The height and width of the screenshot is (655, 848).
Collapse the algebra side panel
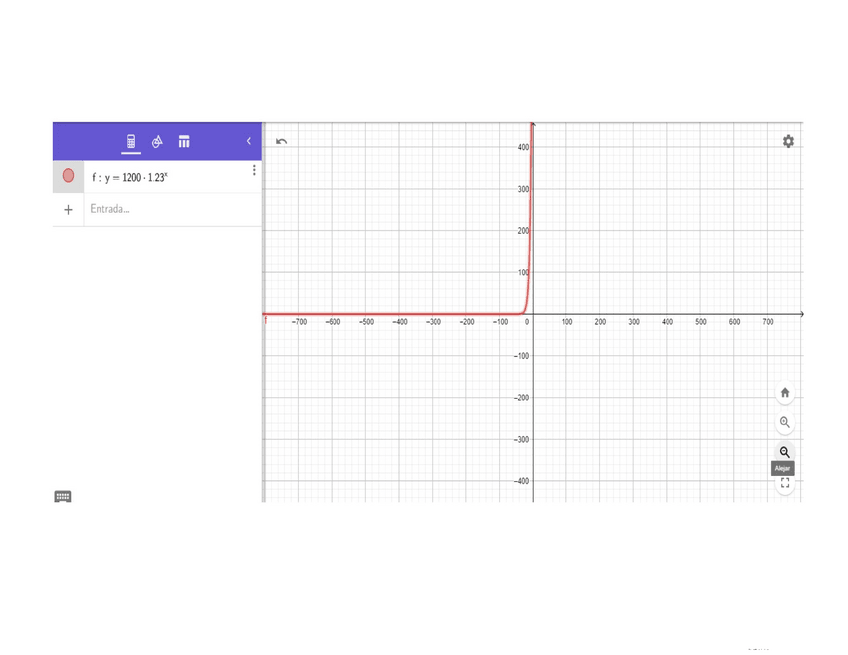(249, 141)
